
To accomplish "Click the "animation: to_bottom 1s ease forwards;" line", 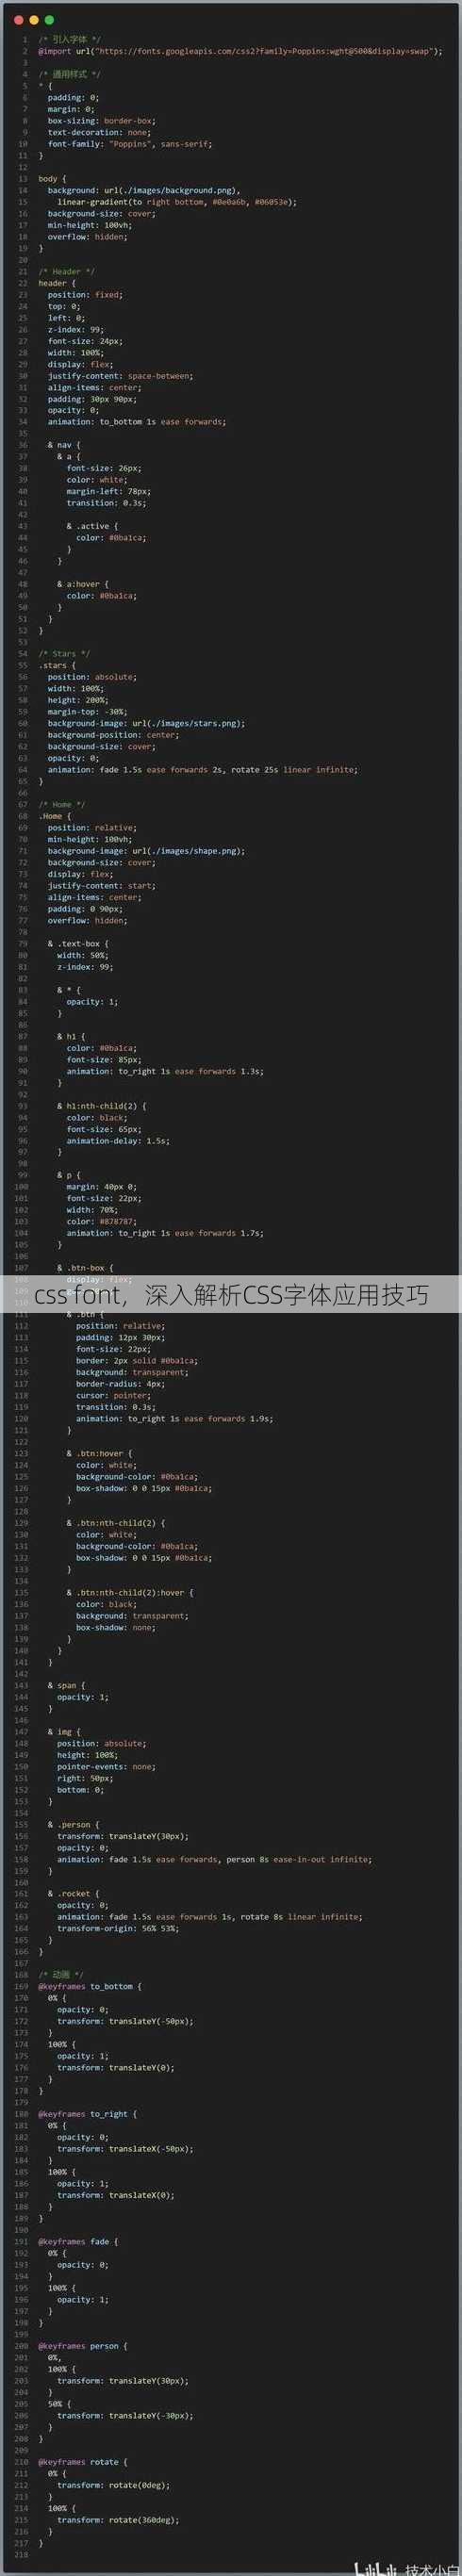I will click(x=137, y=422).
